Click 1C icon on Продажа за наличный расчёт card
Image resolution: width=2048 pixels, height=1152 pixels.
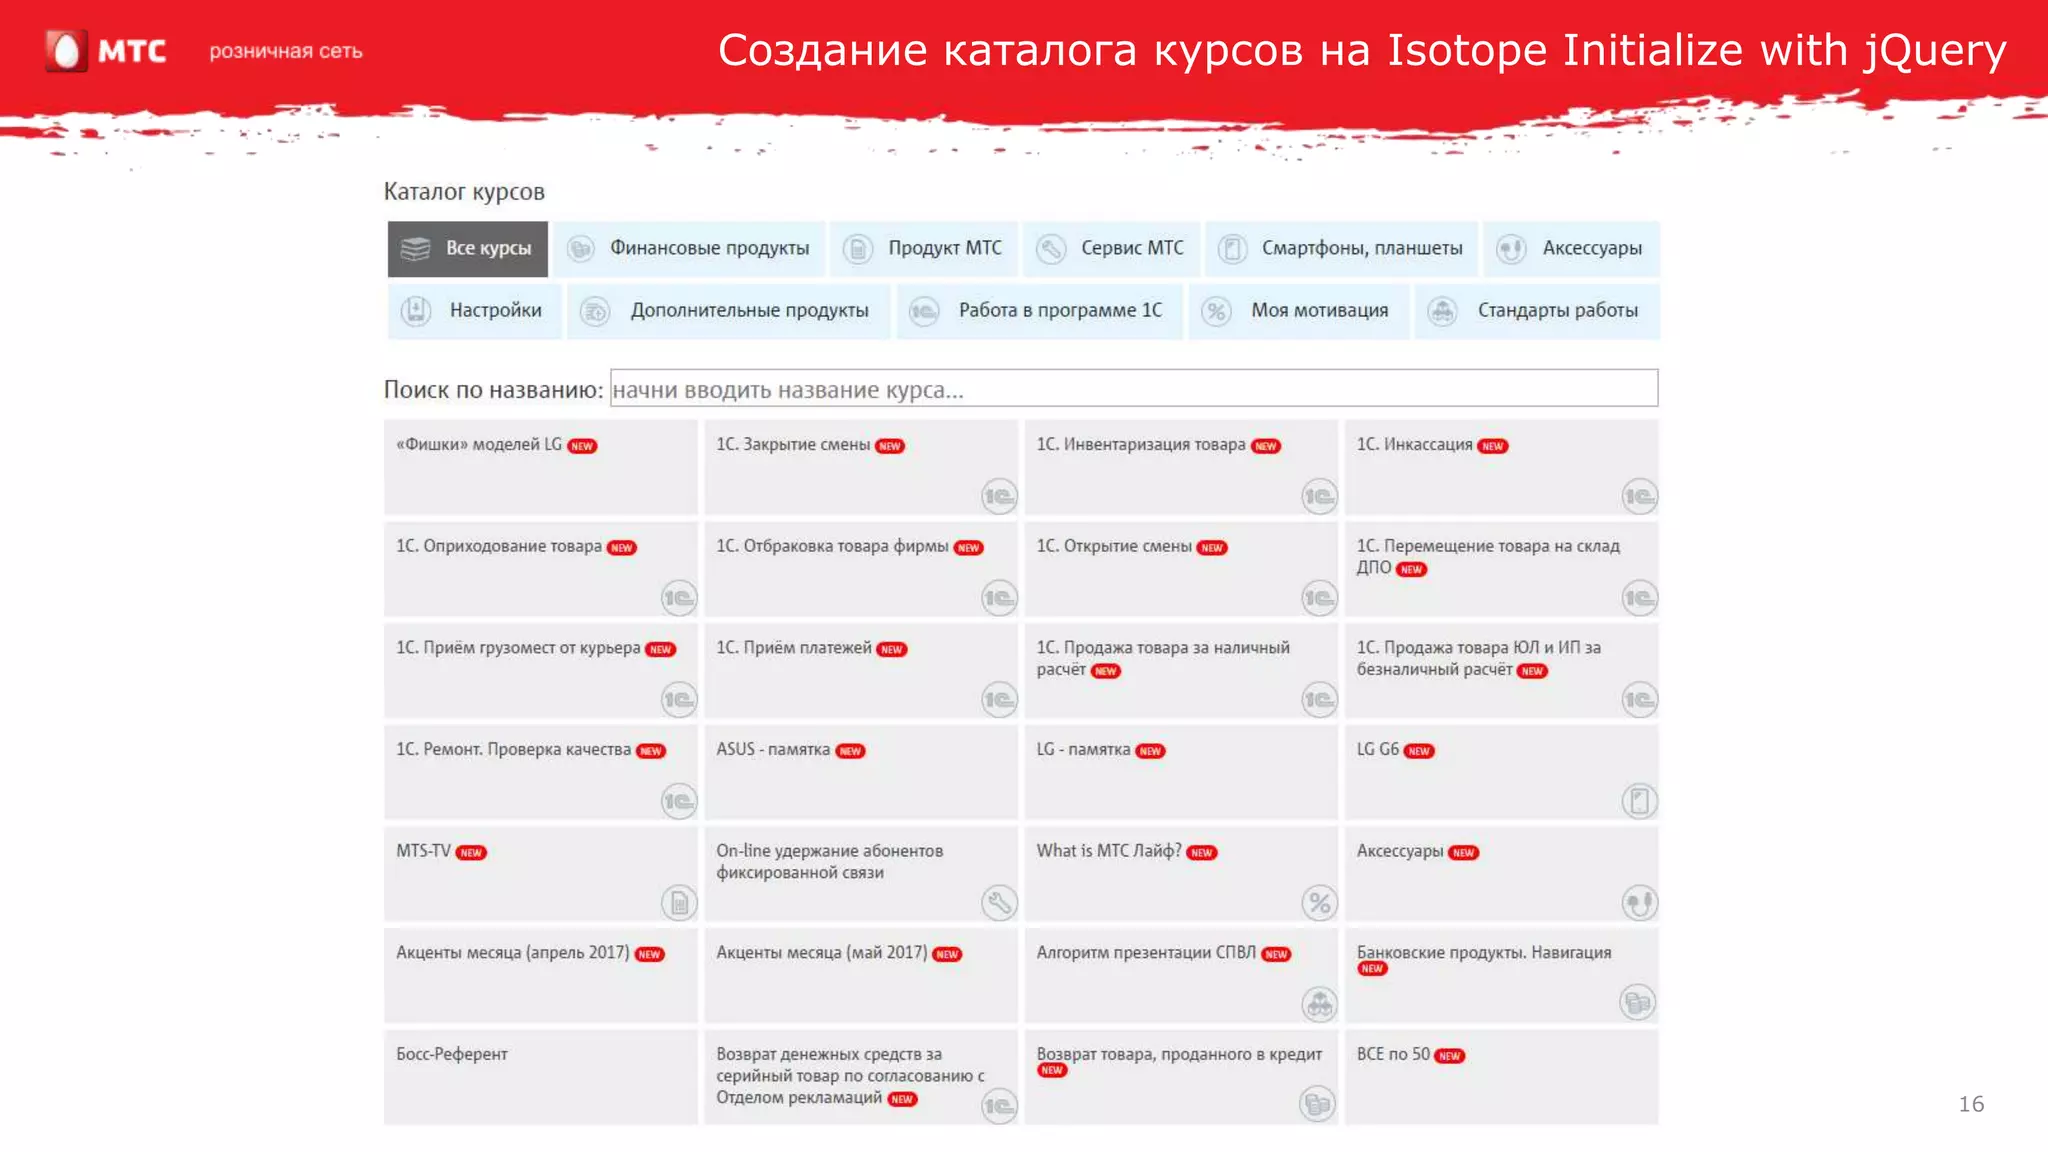pyautogui.click(x=1319, y=700)
